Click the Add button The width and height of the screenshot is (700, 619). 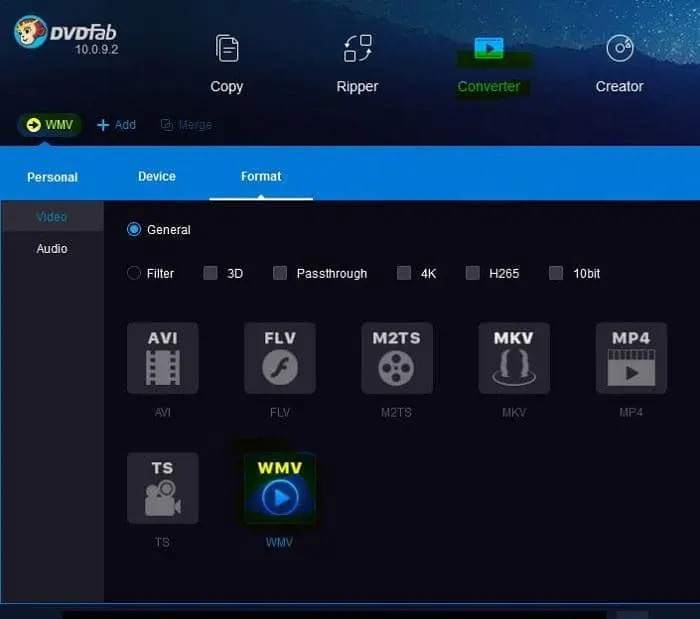tap(116, 125)
